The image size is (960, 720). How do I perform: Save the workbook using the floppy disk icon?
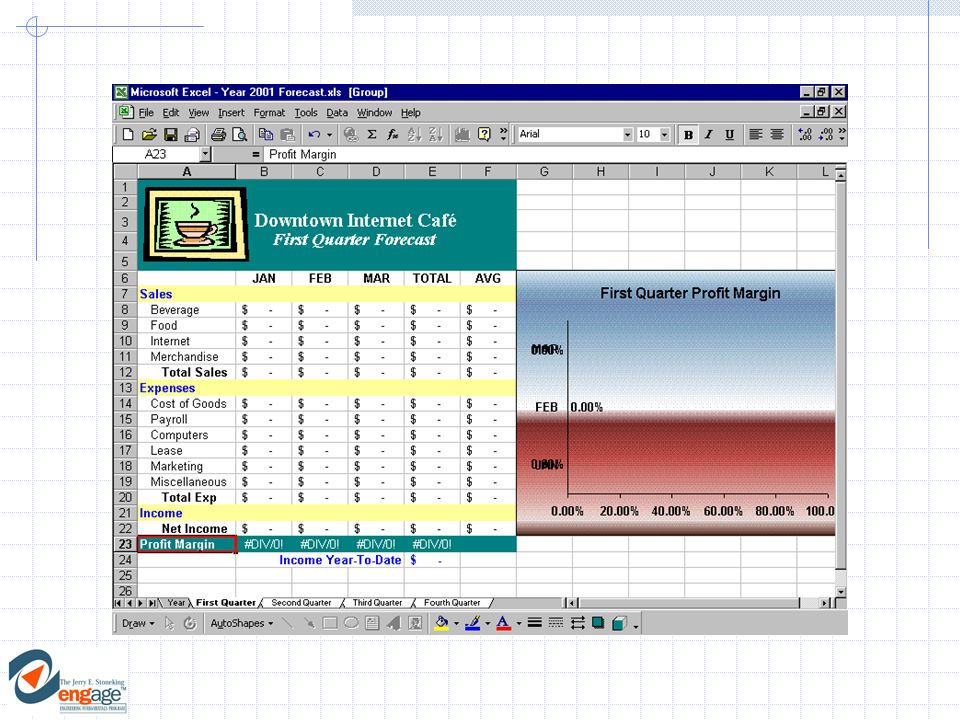tap(171, 134)
